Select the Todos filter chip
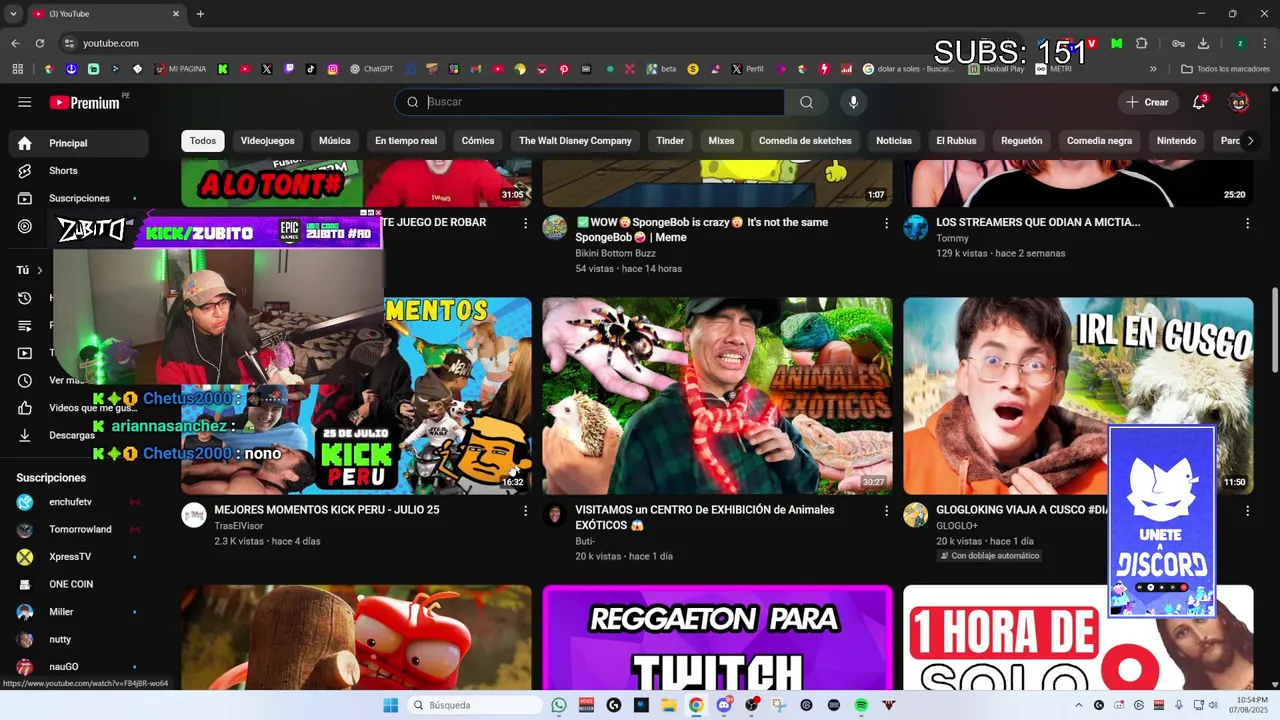Viewport: 1280px width, 720px height. pos(203,141)
